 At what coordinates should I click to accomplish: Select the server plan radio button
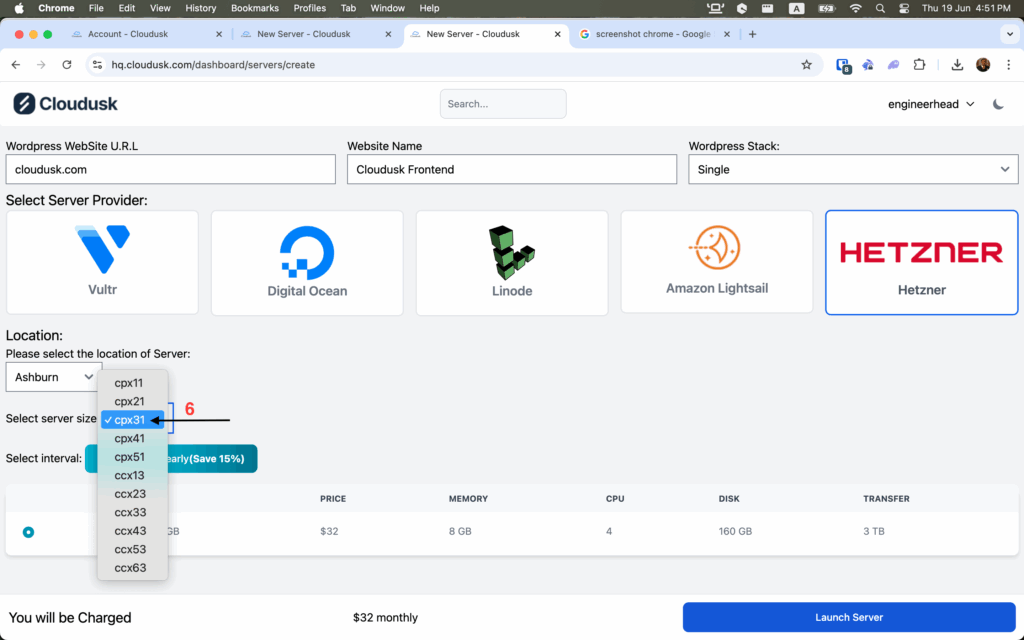tap(28, 532)
